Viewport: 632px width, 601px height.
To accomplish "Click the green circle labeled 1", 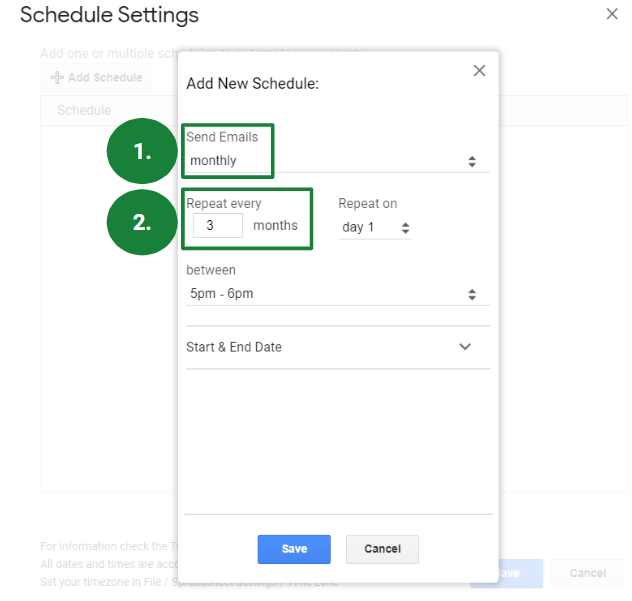I will (143, 152).
